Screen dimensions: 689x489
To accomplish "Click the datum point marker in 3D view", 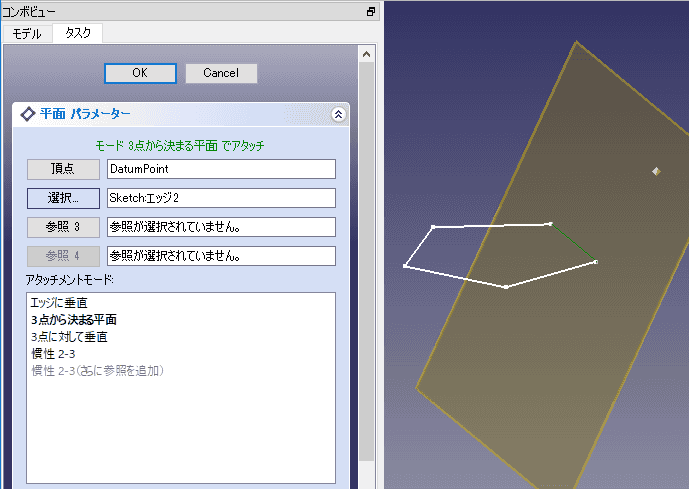I will (656, 171).
